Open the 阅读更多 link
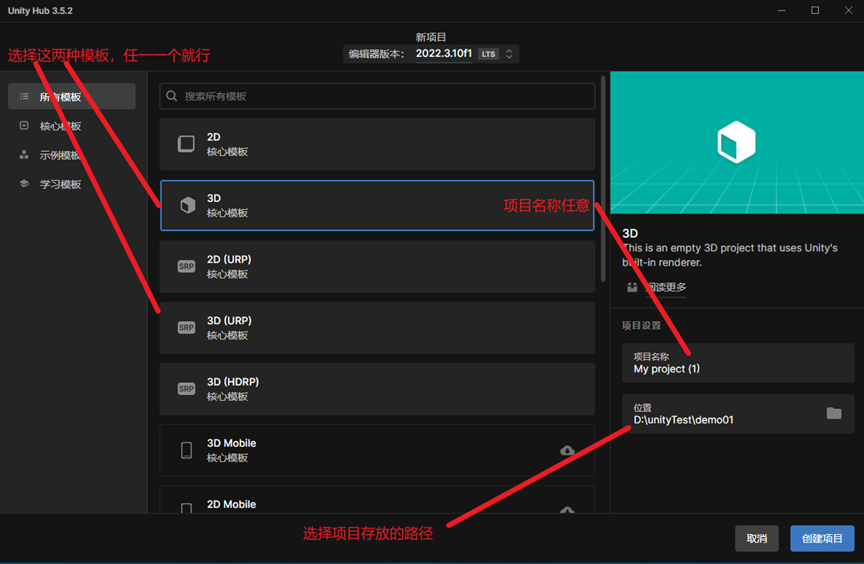 666,287
